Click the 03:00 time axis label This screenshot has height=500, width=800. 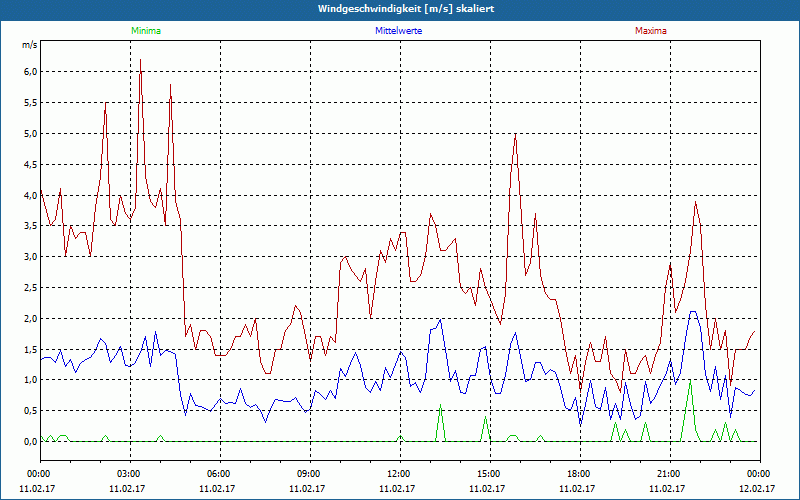(131, 474)
